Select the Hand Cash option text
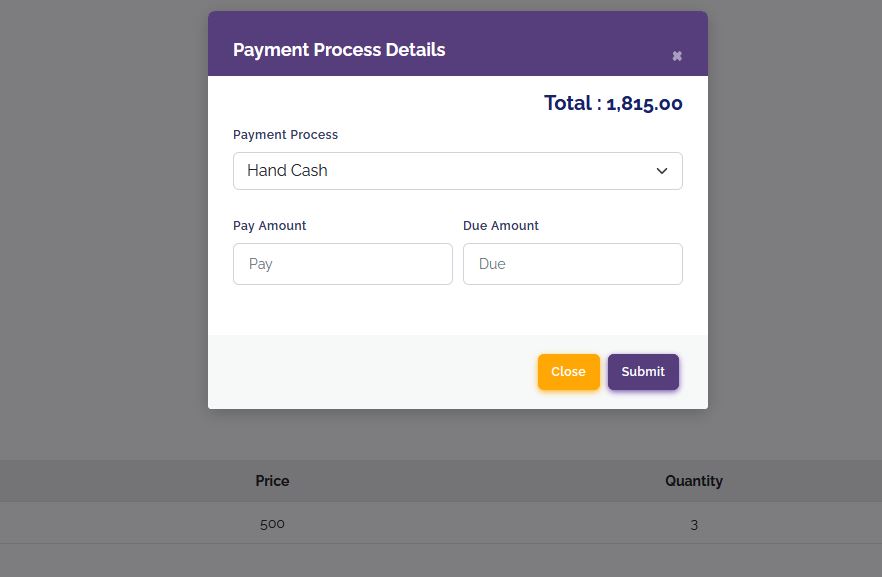 coord(287,170)
